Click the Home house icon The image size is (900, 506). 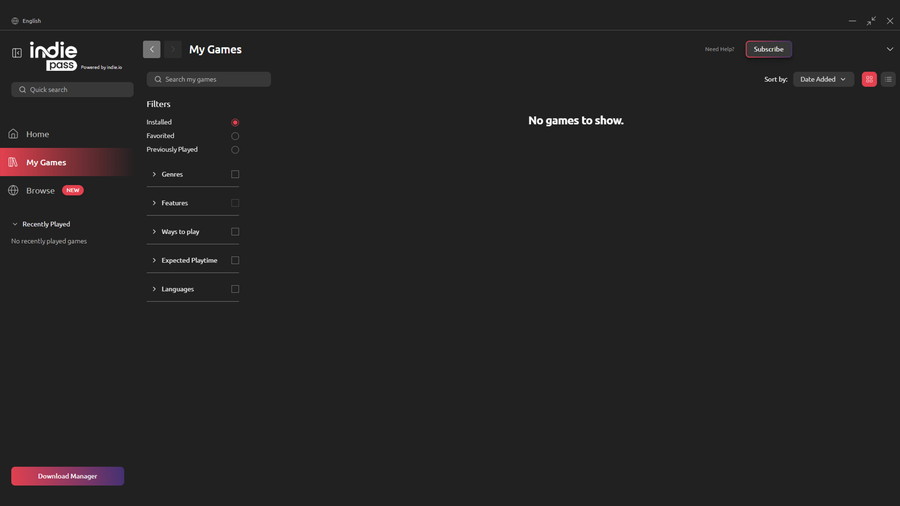pyautogui.click(x=13, y=134)
